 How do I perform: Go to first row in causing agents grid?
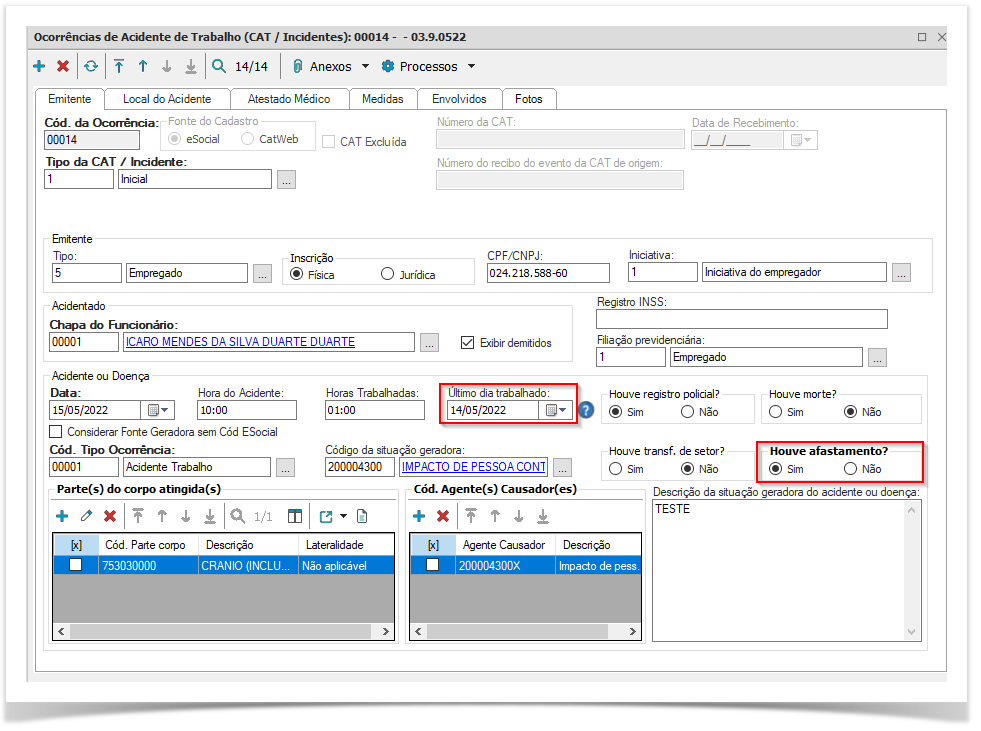(471, 516)
